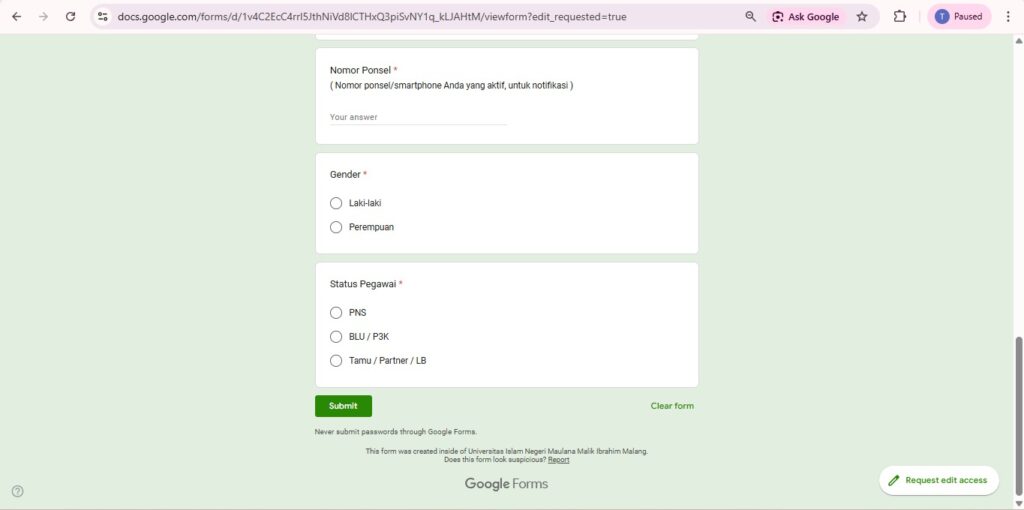Reload the page with the refresh icon
Screen dimensions: 1024x510
click(70, 16)
